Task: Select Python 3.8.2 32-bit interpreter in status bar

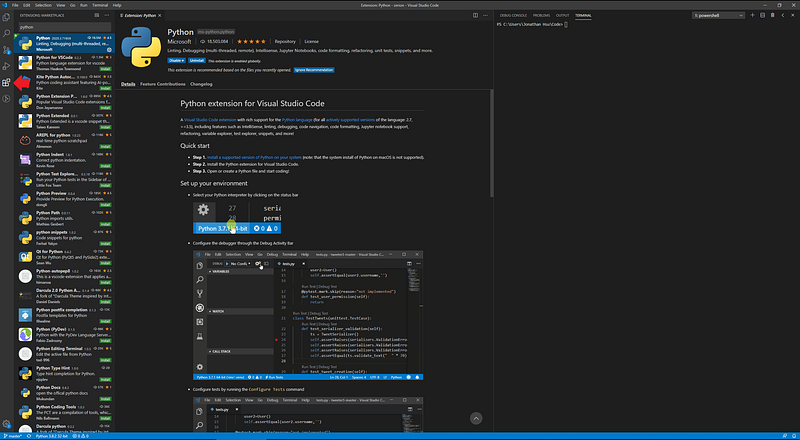Action: [x=50, y=436]
